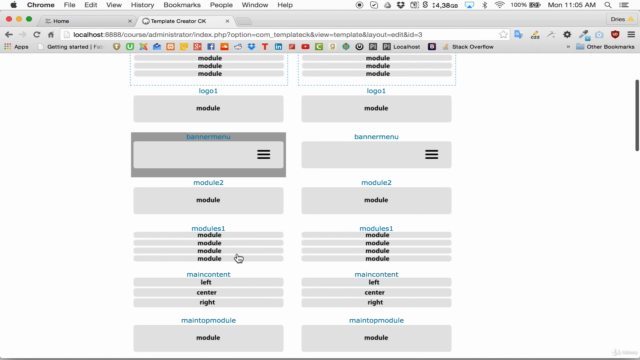The width and height of the screenshot is (640, 360).
Task: Open the Dries profile button
Action: click(622, 19)
